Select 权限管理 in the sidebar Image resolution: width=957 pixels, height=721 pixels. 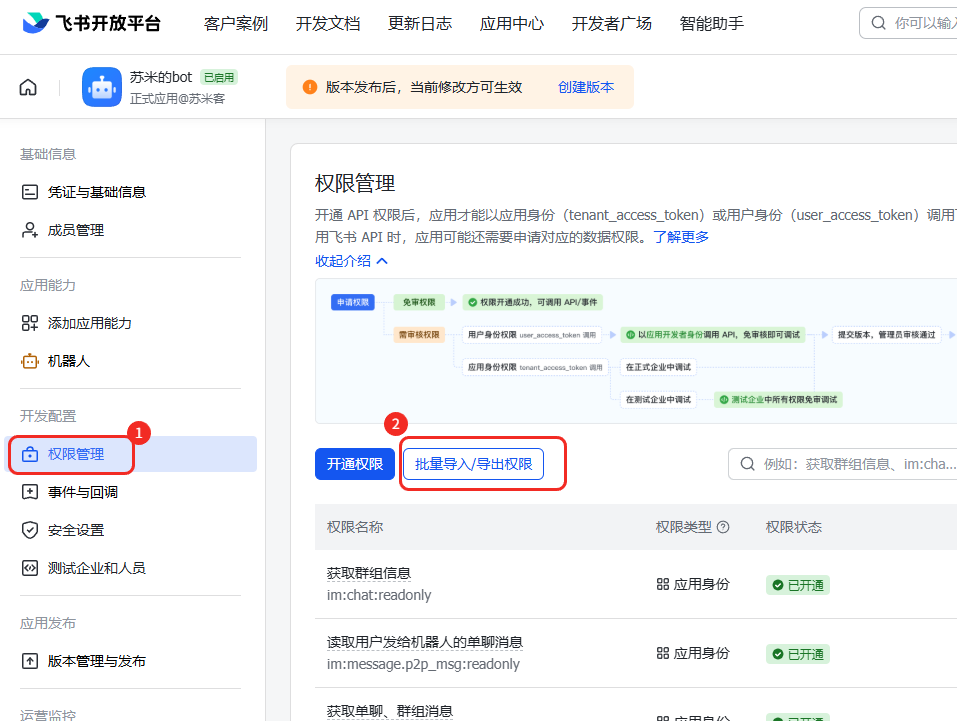coord(75,454)
